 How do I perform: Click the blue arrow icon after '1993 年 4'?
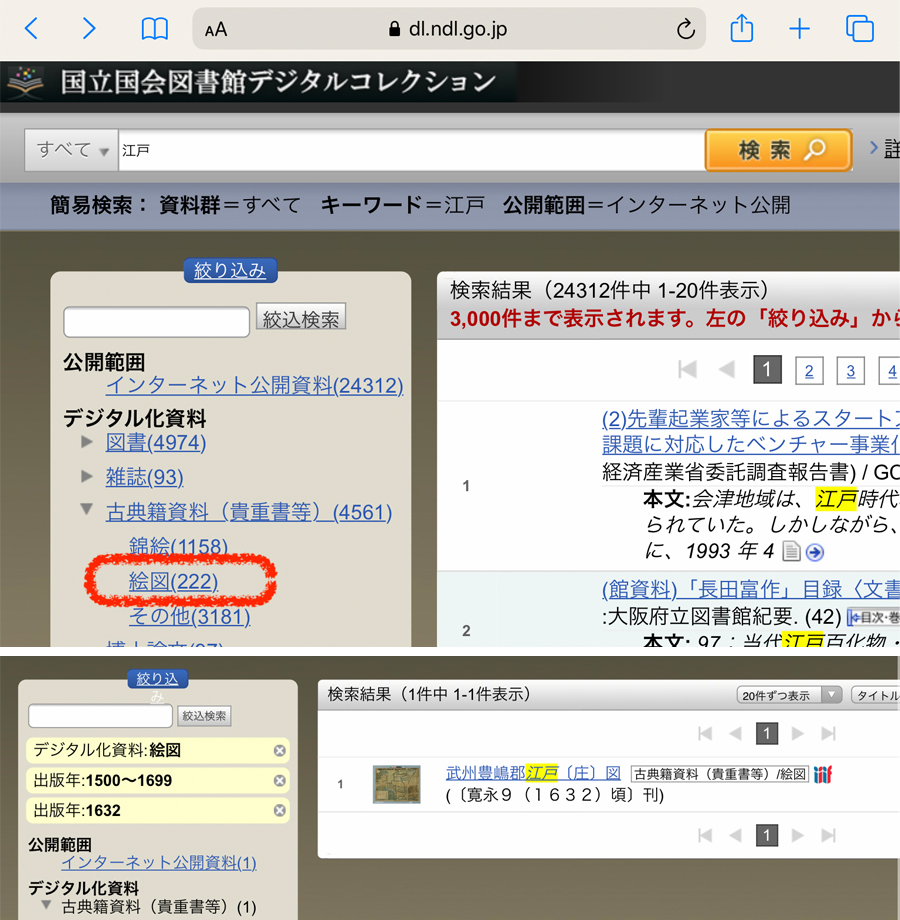[x=815, y=552]
